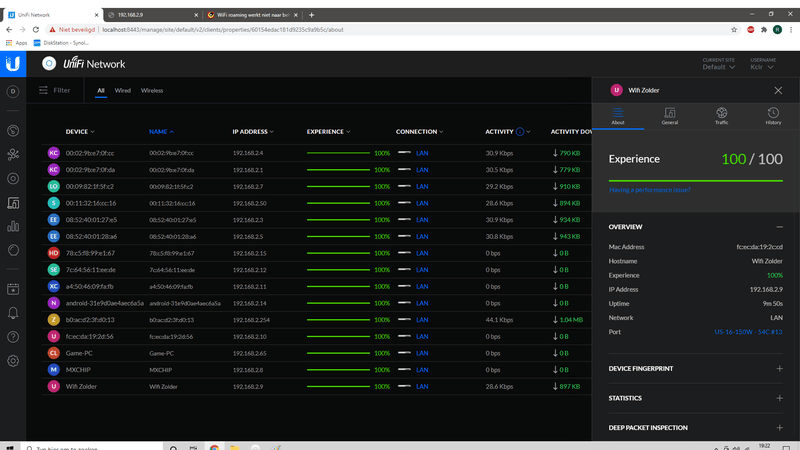Screen dimensions: 800x450
Task: Open the DiskStation bookmark
Action: tap(61, 43)
